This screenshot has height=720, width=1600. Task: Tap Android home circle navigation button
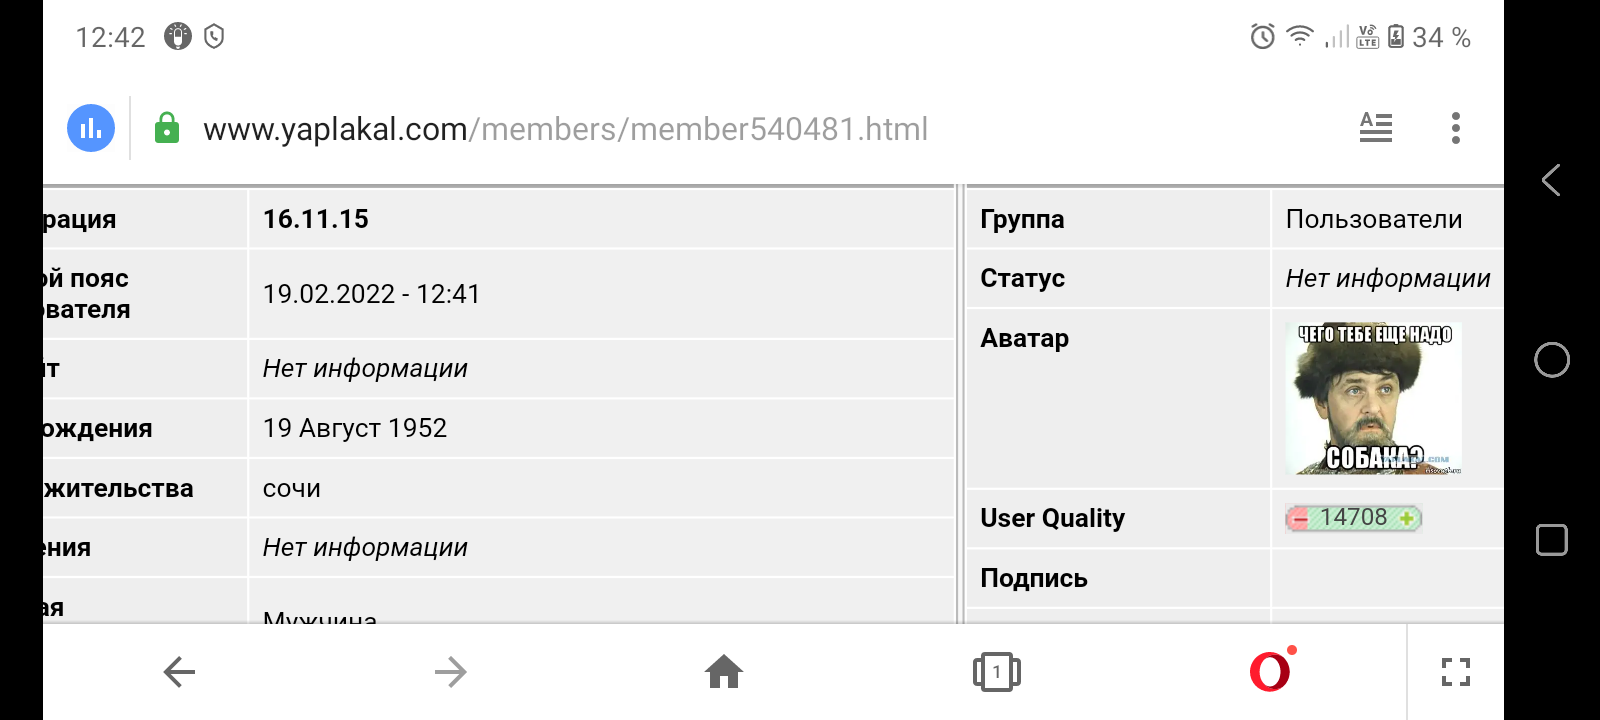1552,360
